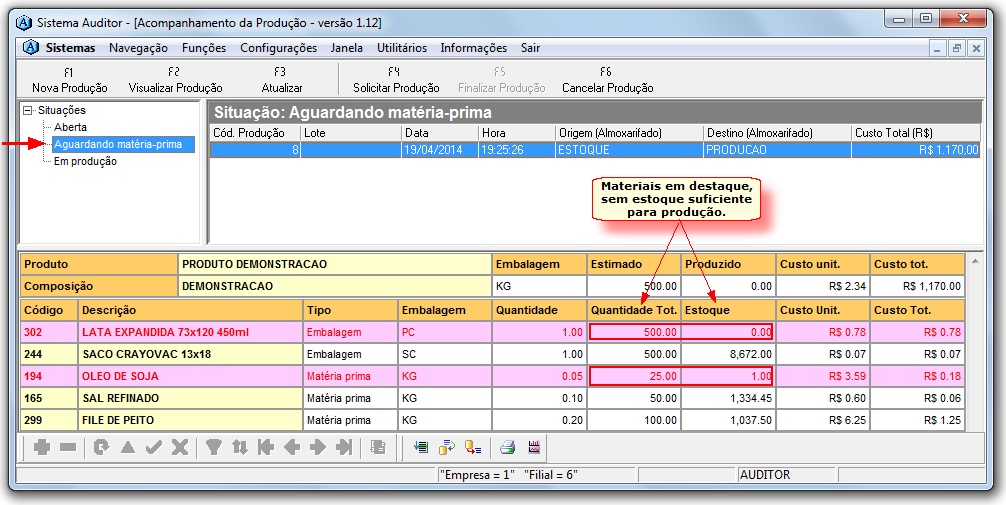This screenshot has height=505, width=1006.
Task: Go to the last record using navigation arrow
Action: 344,448
